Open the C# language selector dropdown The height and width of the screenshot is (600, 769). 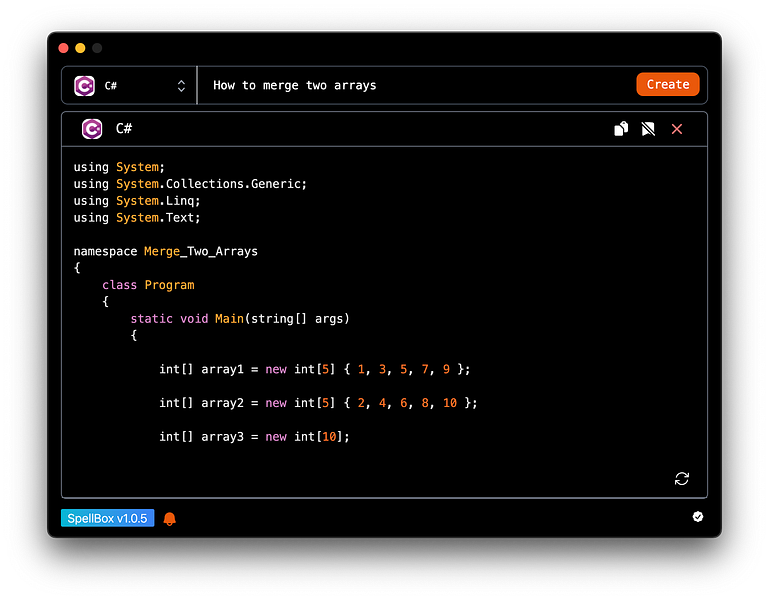[x=129, y=85]
